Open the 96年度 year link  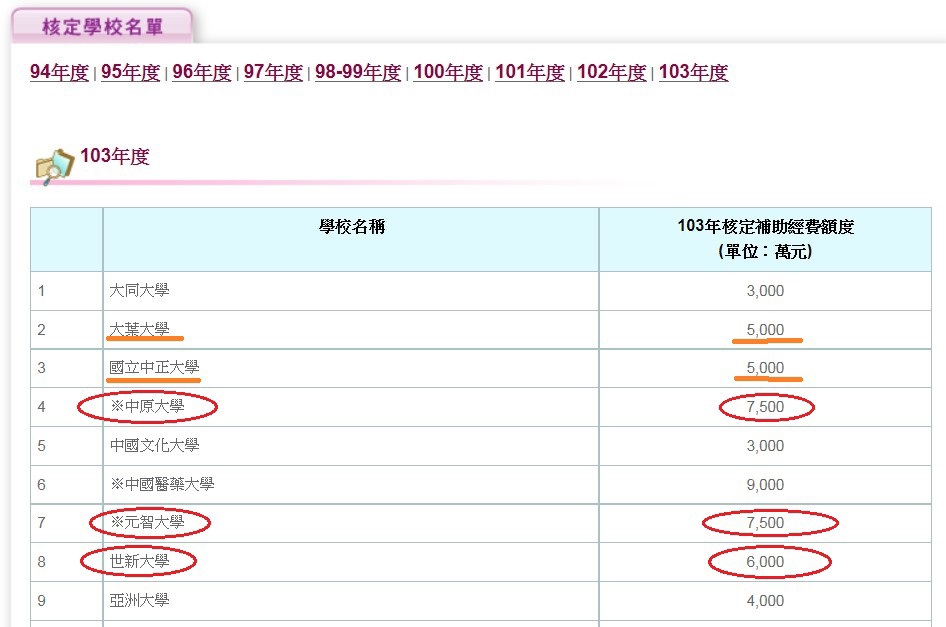[202, 72]
